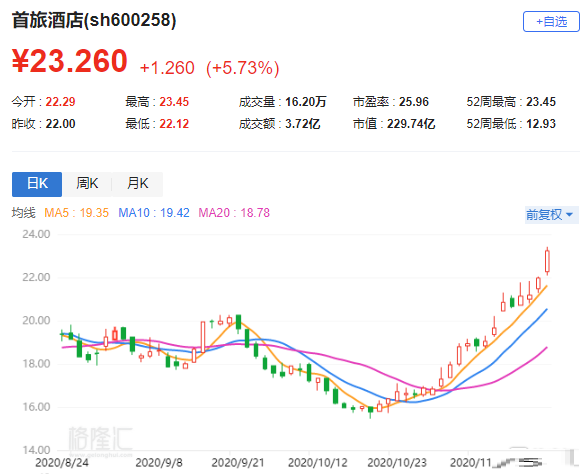Open the 前复权 adjustment dropdown
Image resolution: width=584 pixels, height=474 pixels.
coord(551,215)
